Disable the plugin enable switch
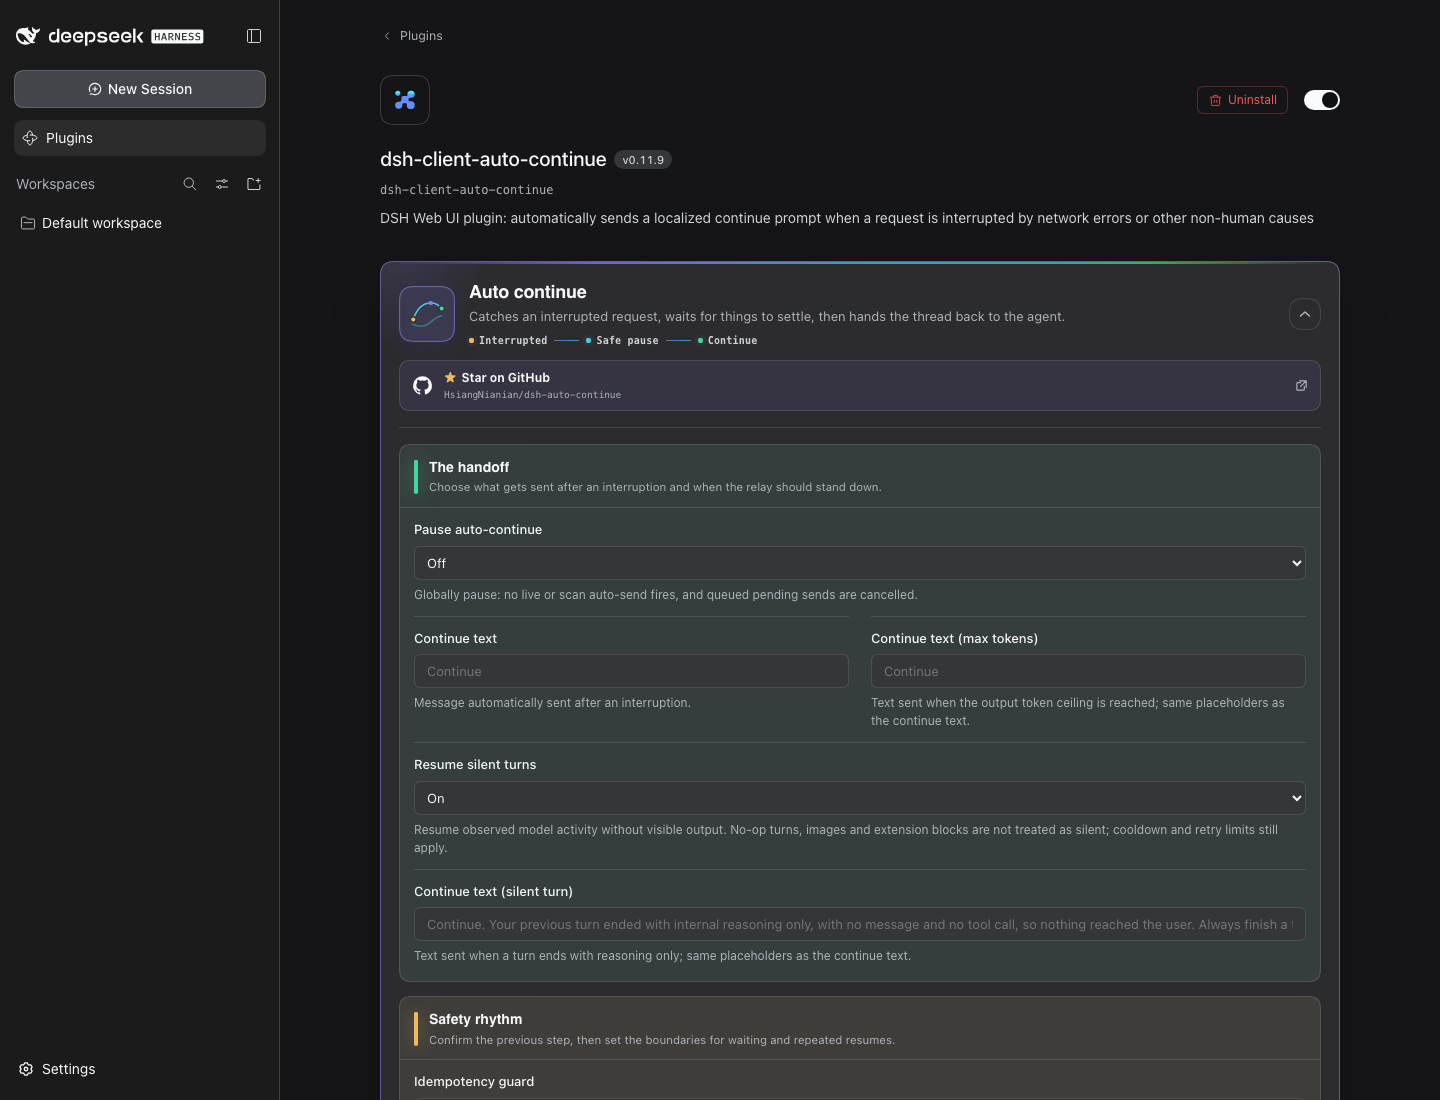This screenshot has width=1440, height=1100. 1322,100
